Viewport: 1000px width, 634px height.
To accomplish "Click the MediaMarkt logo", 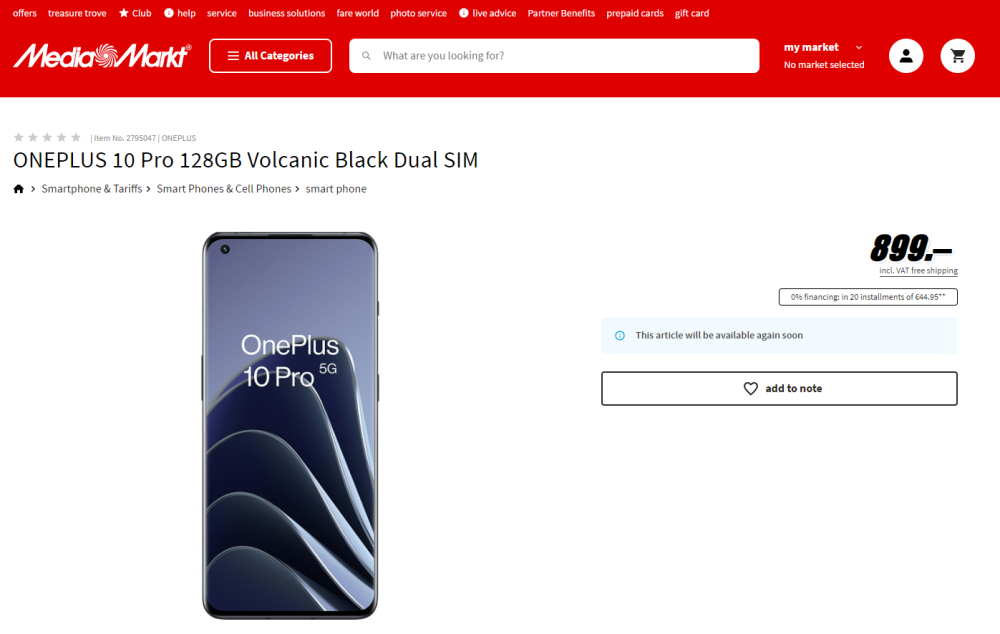I will 102,56.
